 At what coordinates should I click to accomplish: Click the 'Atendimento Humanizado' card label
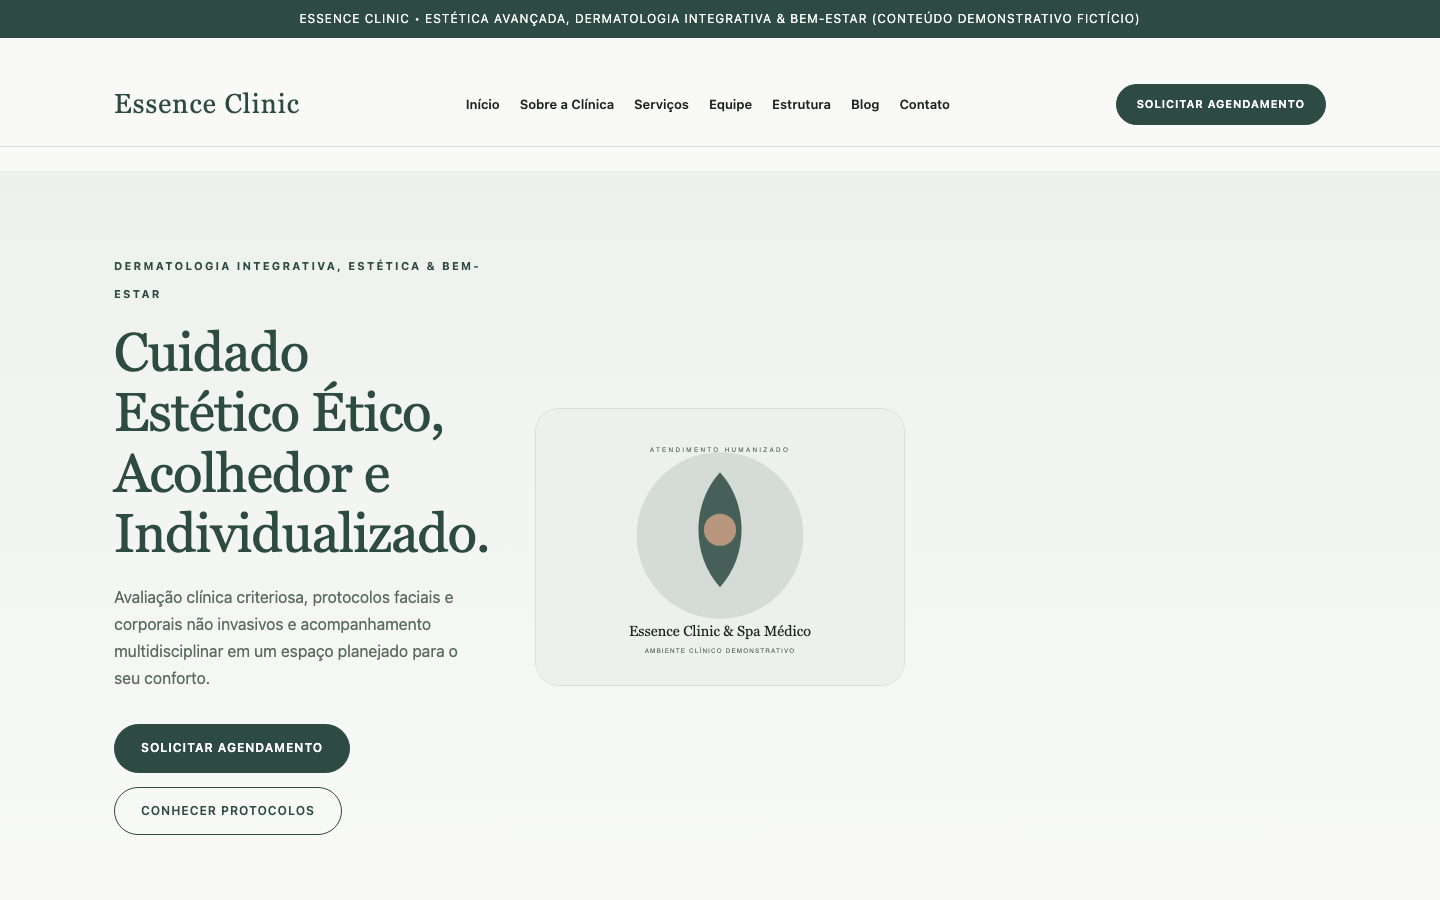point(720,450)
